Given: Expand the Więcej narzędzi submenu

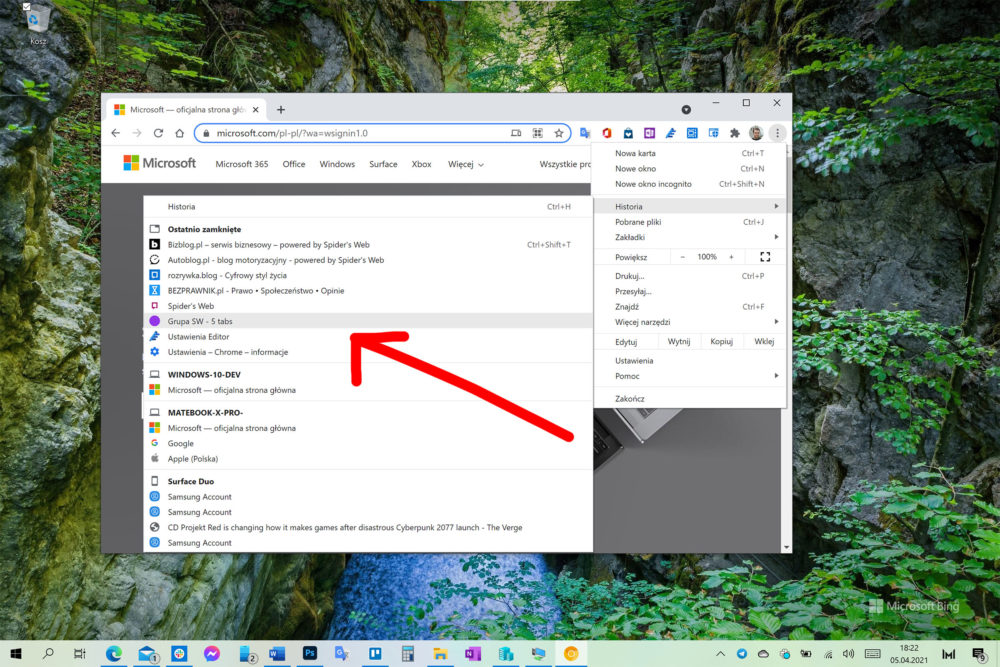Looking at the screenshot, I should pos(689,322).
